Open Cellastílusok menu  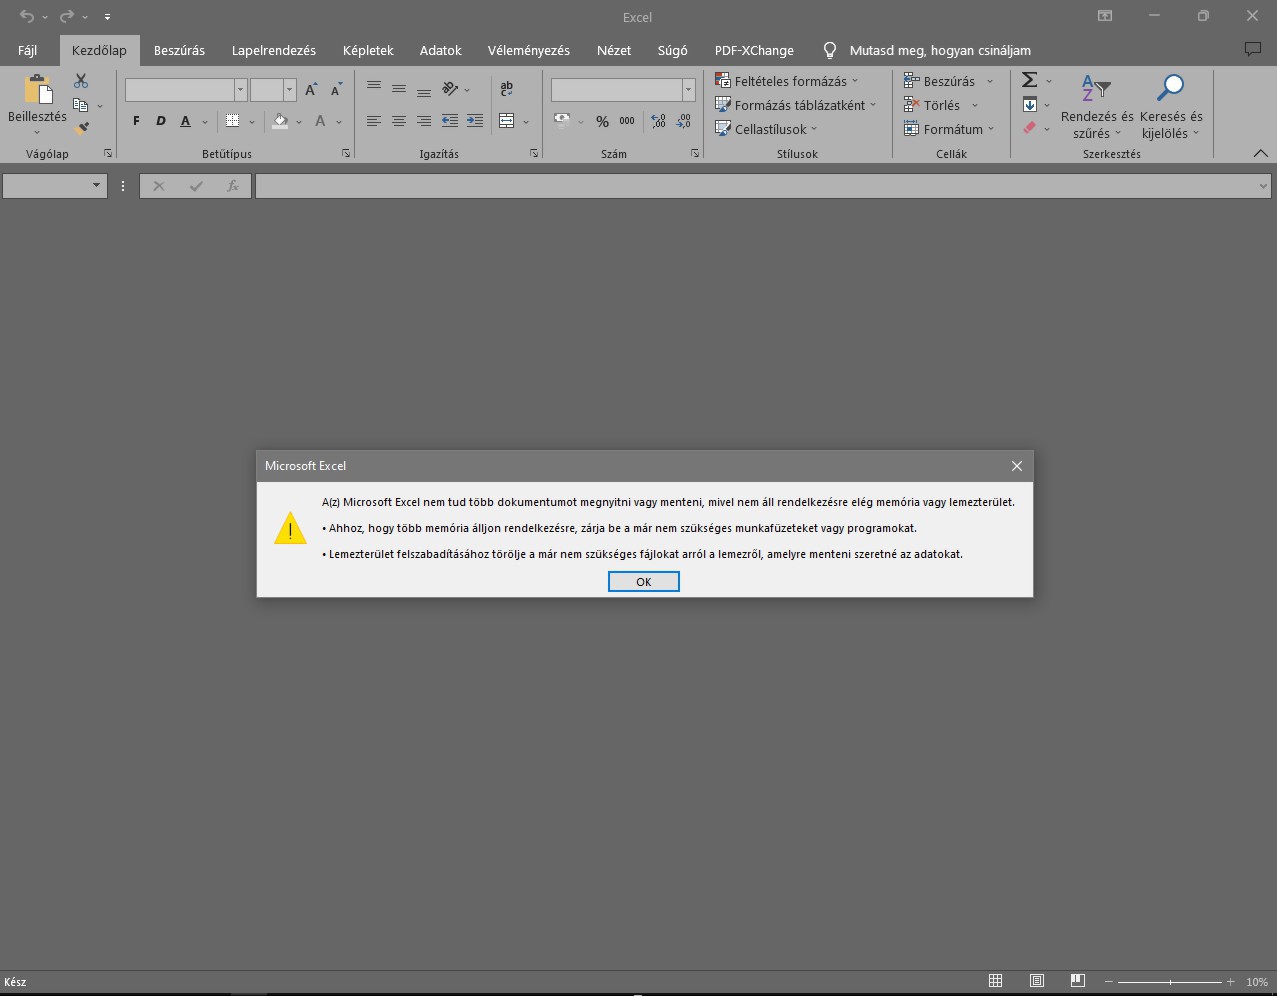point(766,129)
